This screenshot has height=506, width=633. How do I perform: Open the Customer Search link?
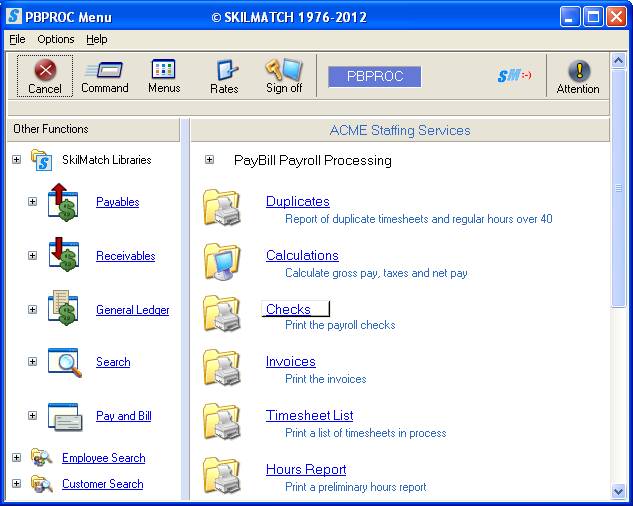click(103, 483)
